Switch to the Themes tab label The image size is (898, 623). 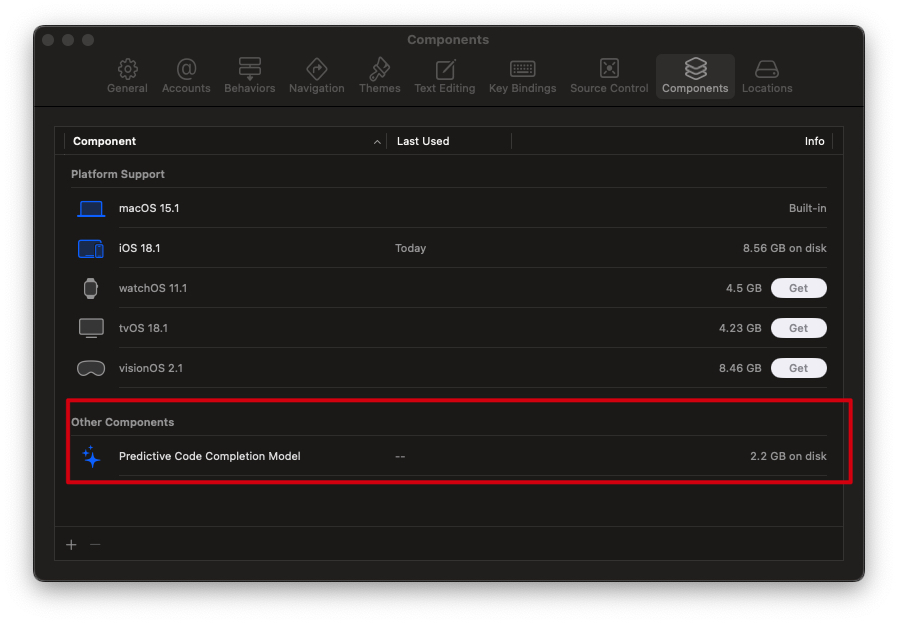click(380, 88)
